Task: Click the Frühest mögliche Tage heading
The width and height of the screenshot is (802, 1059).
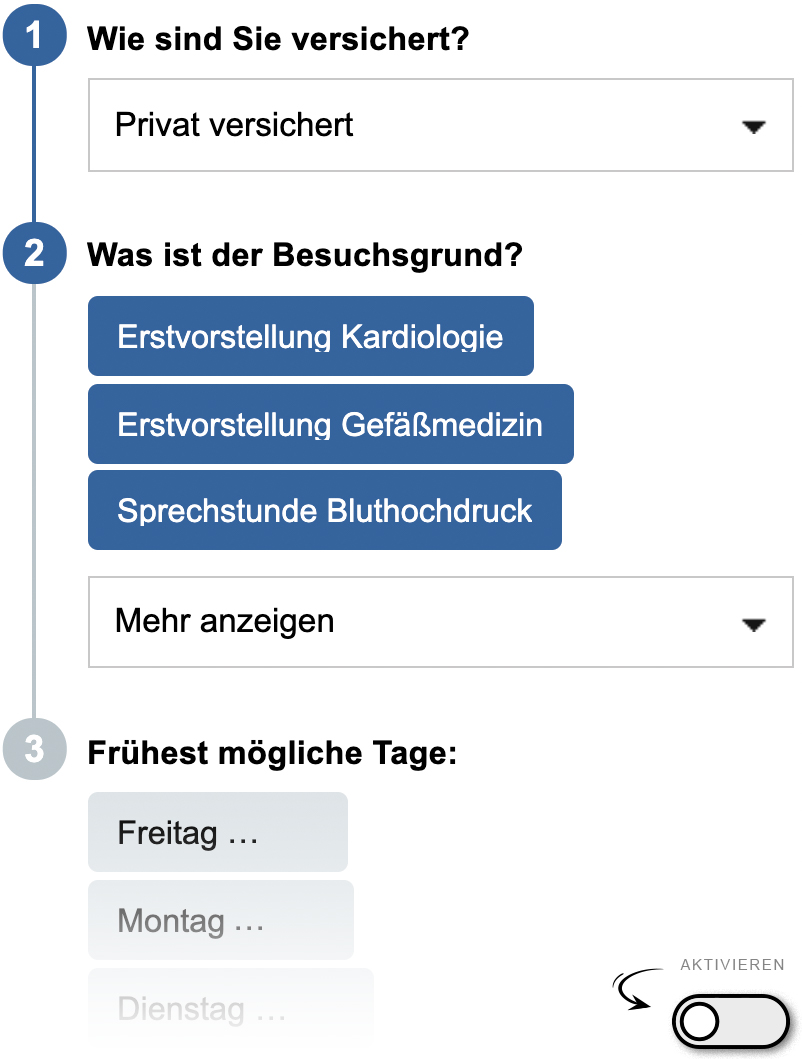Action: pyautogui.click(x=272, y=752)
